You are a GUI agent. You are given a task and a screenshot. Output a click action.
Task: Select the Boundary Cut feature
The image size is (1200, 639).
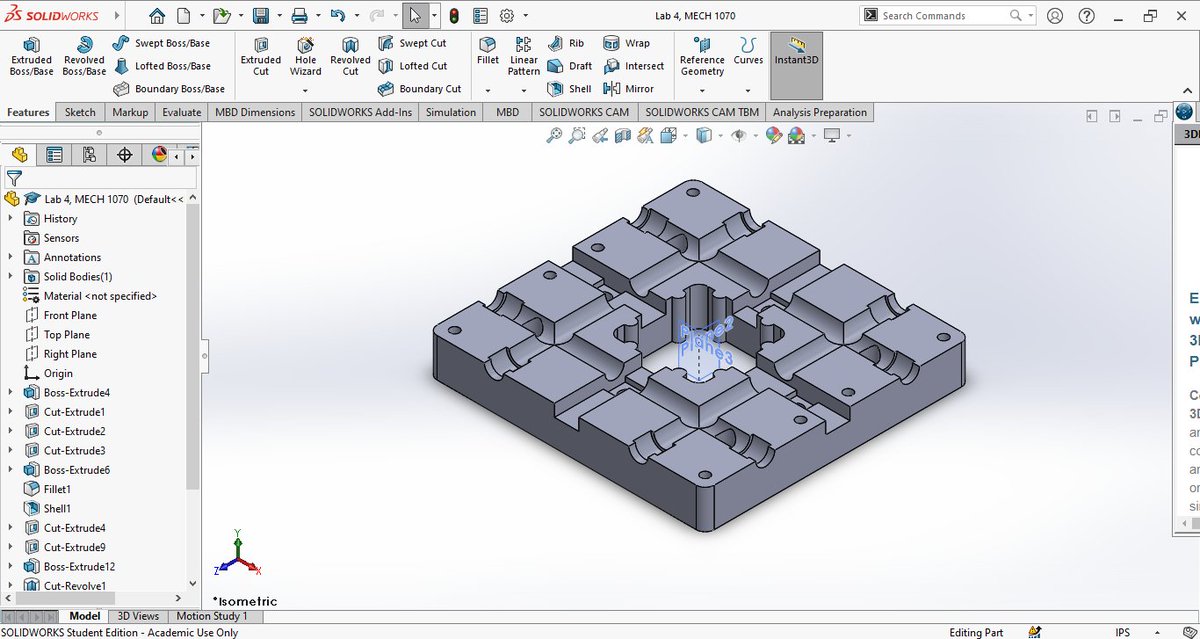[419, 89]
